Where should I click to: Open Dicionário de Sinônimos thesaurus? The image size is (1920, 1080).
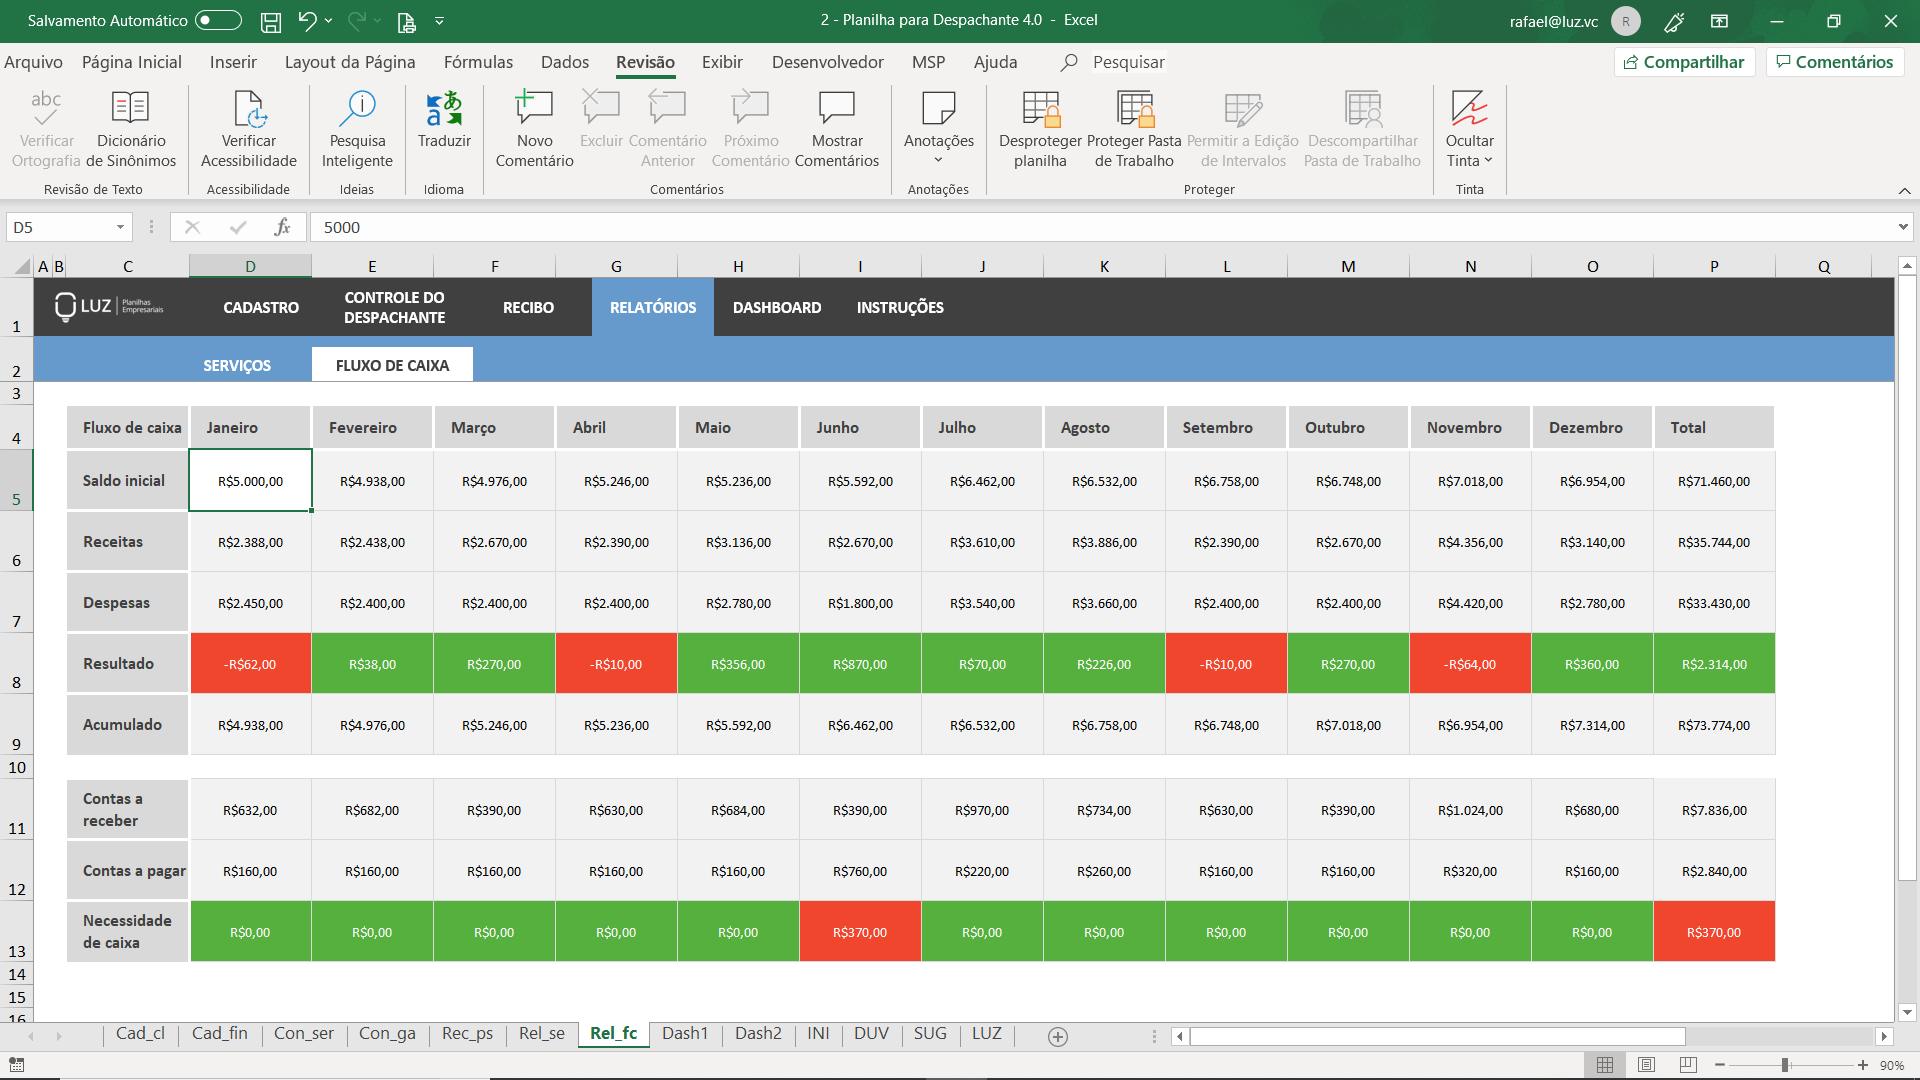(131, 130)
